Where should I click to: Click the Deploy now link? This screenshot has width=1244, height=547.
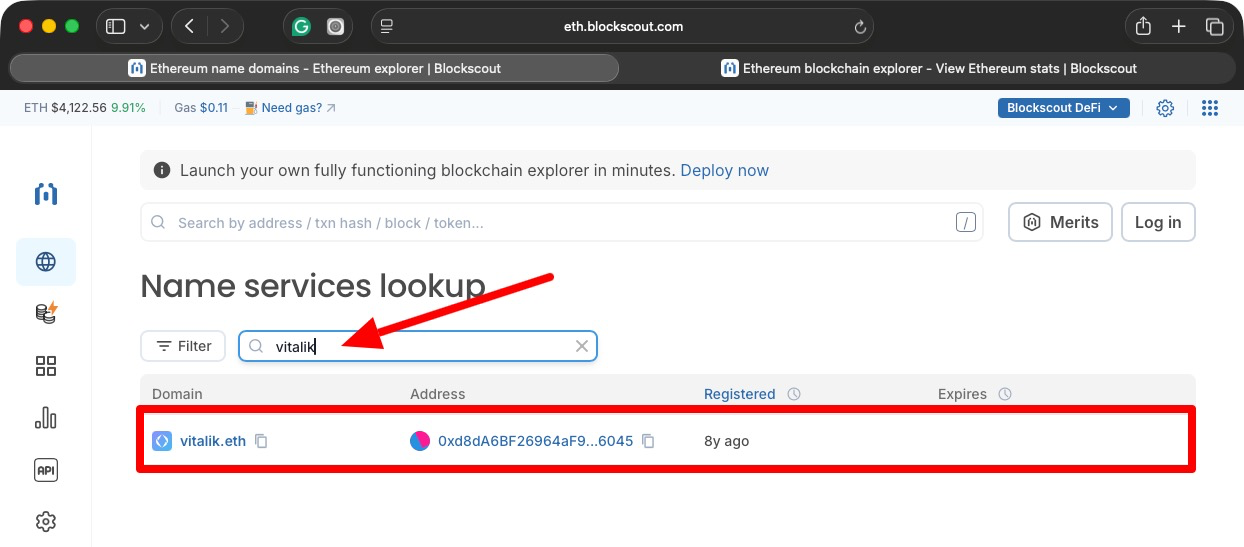724,171
